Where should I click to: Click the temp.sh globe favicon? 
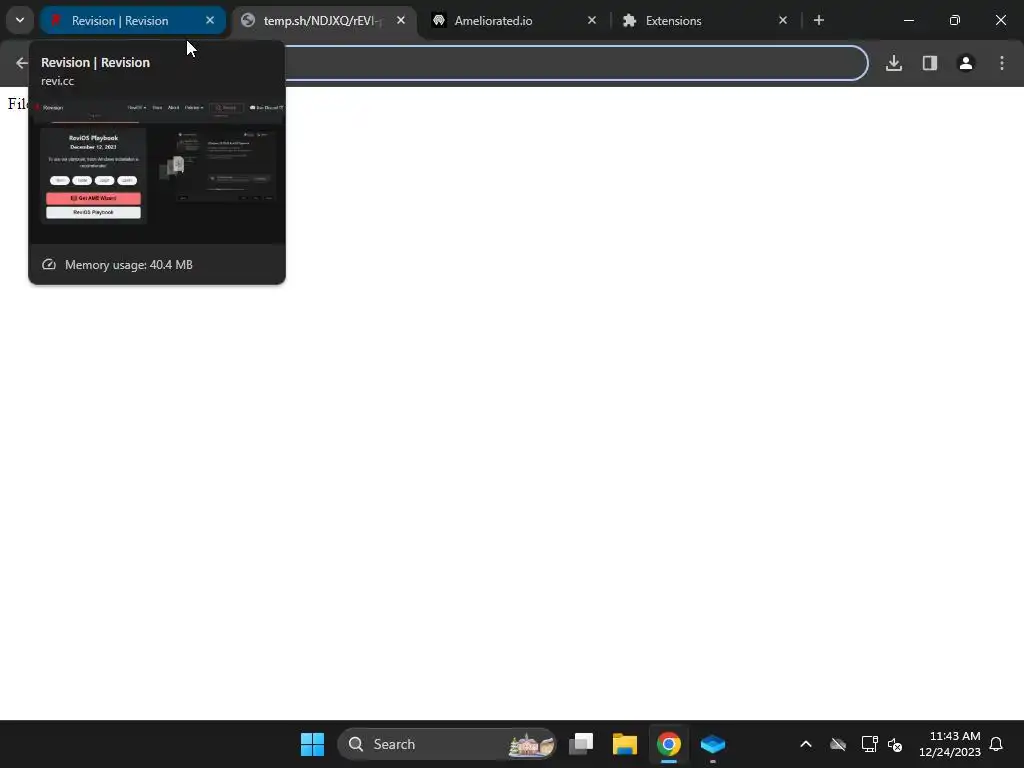(248, 20)
